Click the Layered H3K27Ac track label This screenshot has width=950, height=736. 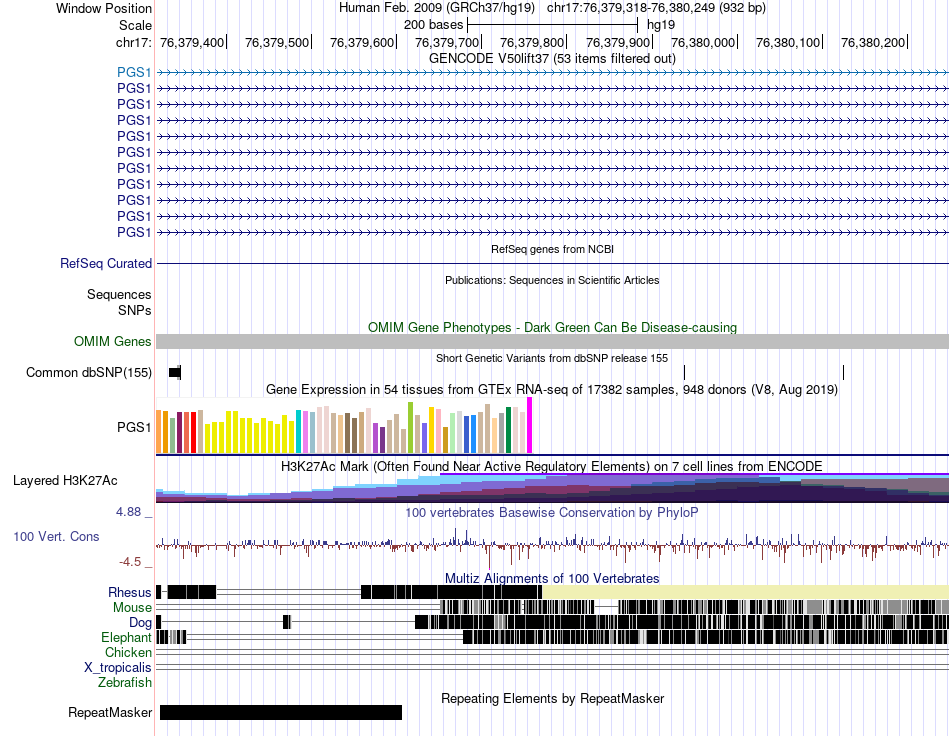tap(65, 481)
